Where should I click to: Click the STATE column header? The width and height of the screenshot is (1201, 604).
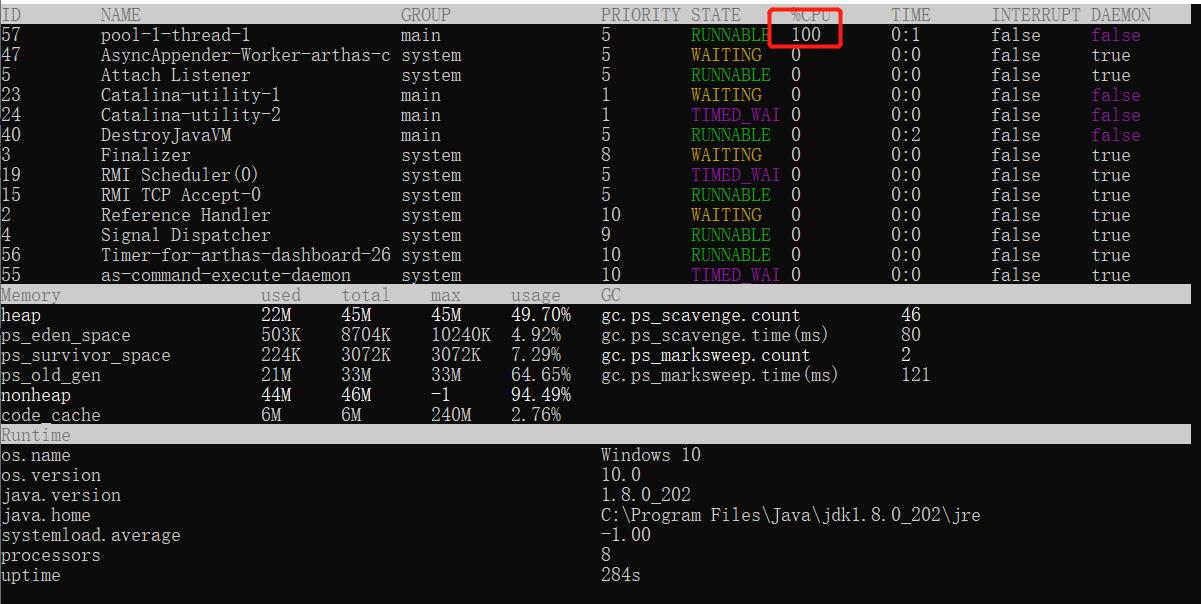point(716,15)
